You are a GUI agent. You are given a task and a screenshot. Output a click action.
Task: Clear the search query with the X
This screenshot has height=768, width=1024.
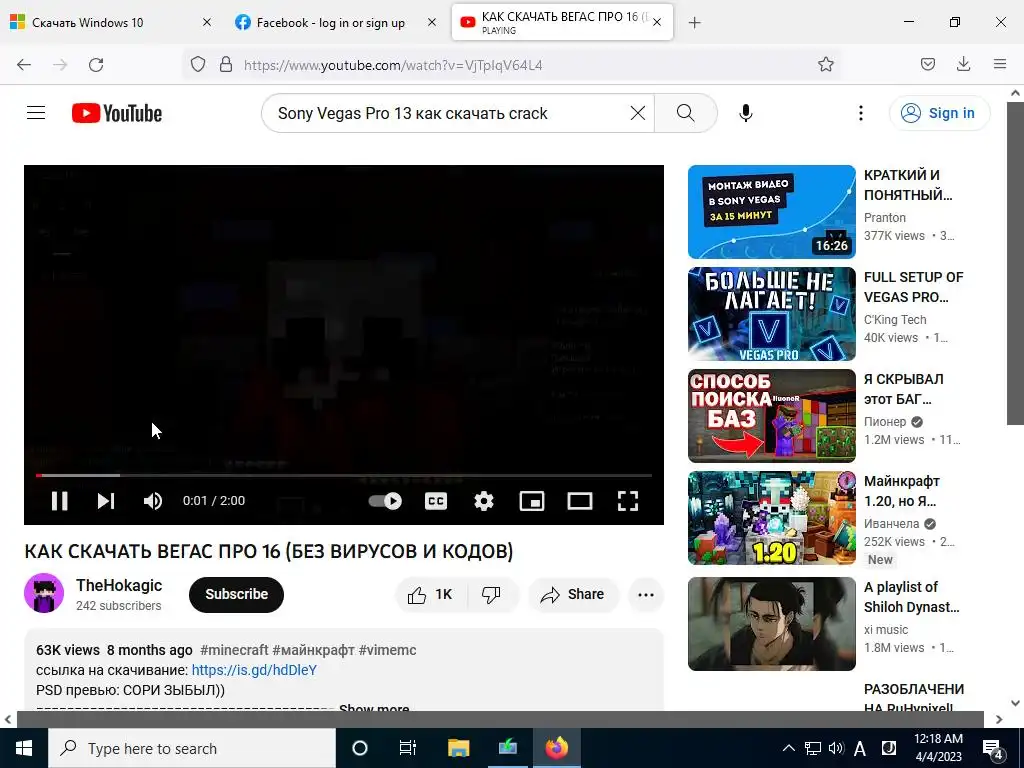(x=638, y=113)
